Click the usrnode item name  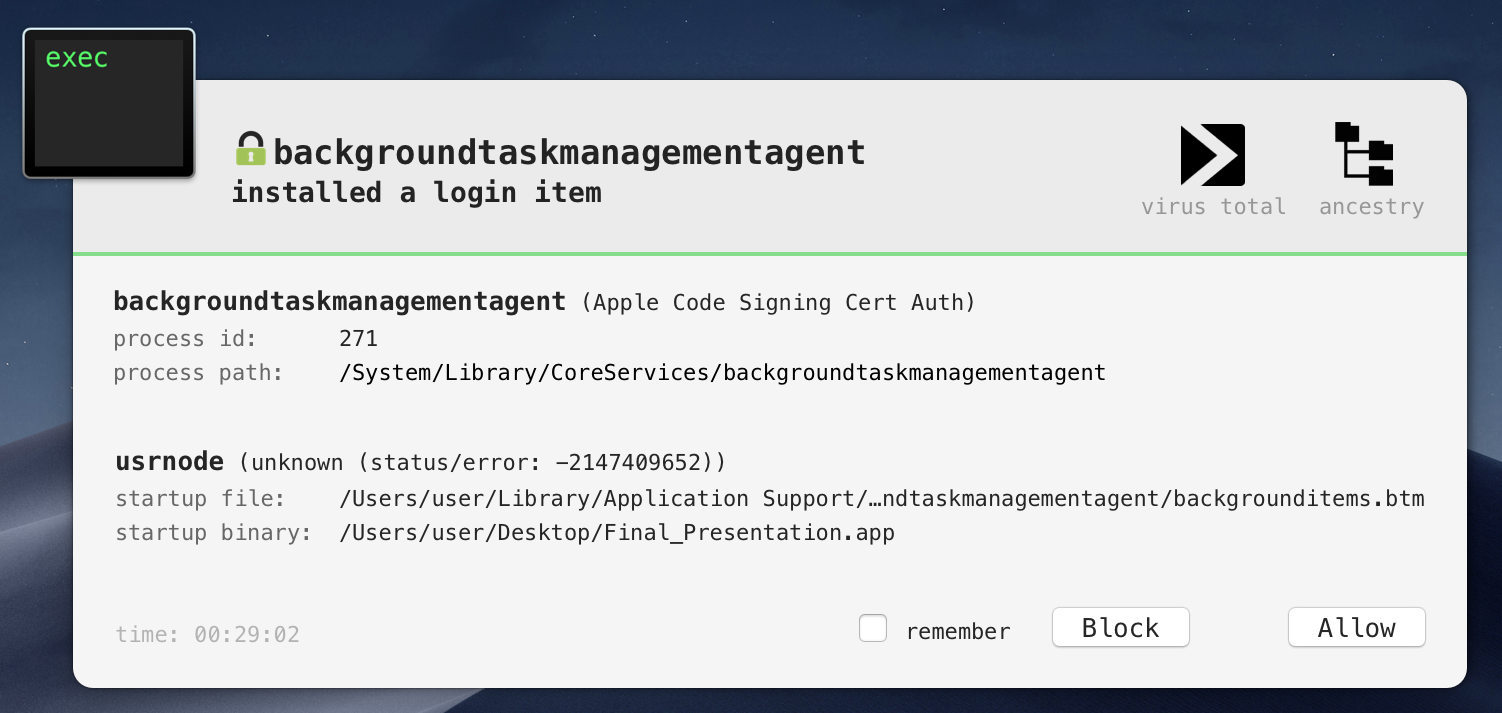169,462
